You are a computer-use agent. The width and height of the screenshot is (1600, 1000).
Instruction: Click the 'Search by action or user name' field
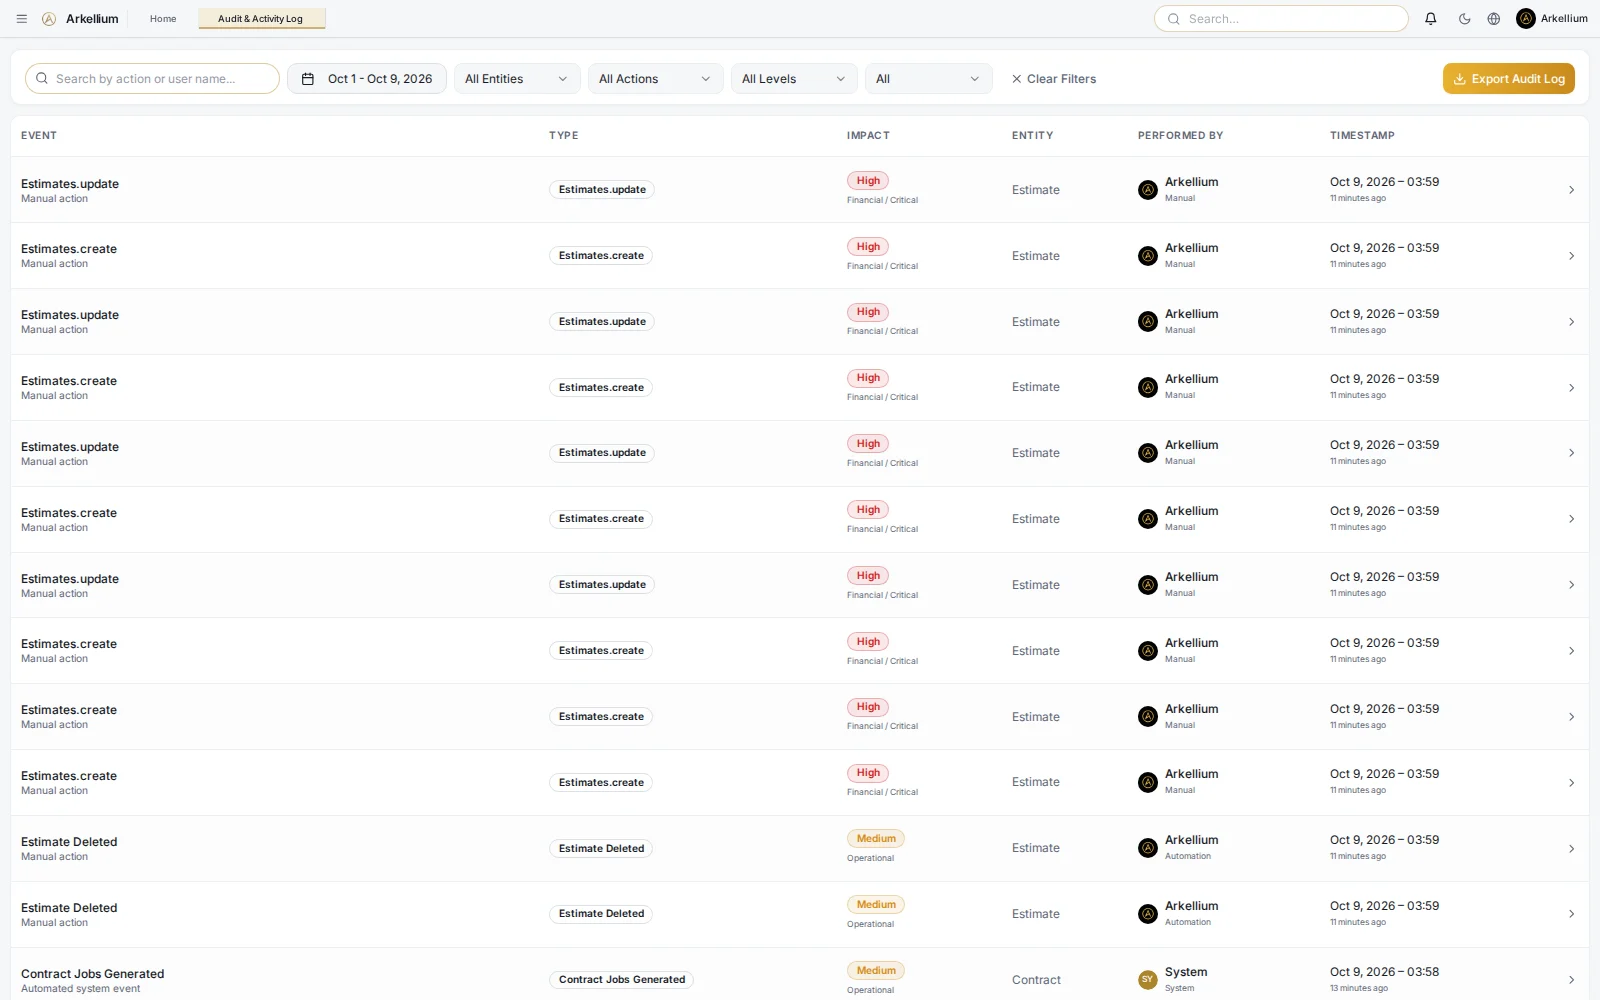[152, 79]
